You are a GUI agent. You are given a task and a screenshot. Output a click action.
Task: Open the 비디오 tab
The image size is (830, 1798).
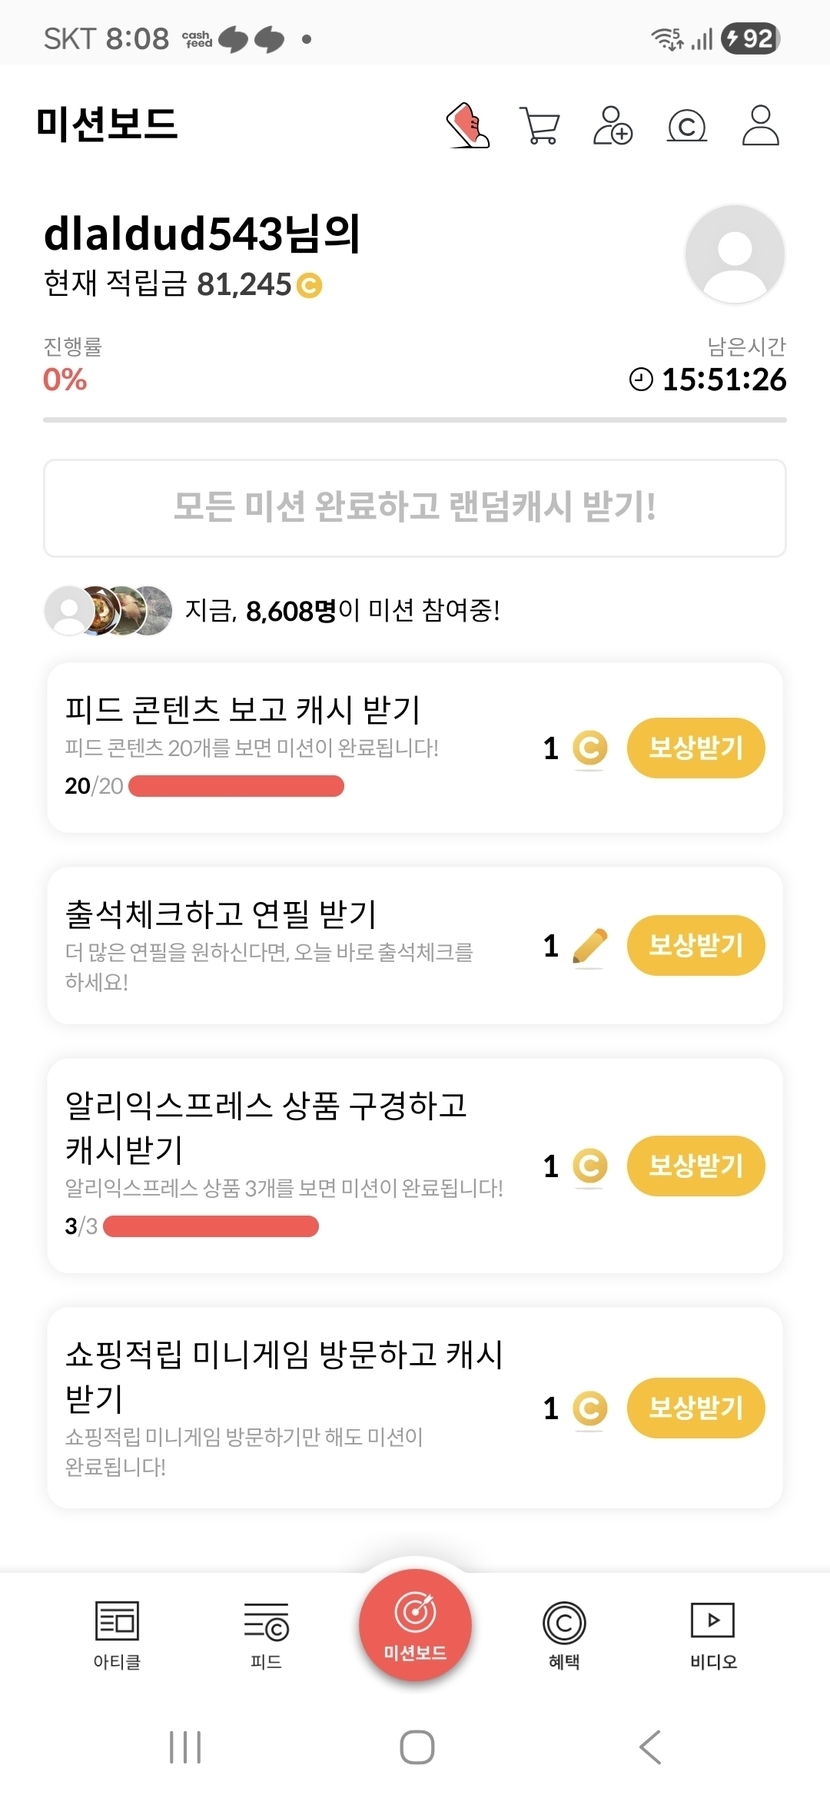713,1634
